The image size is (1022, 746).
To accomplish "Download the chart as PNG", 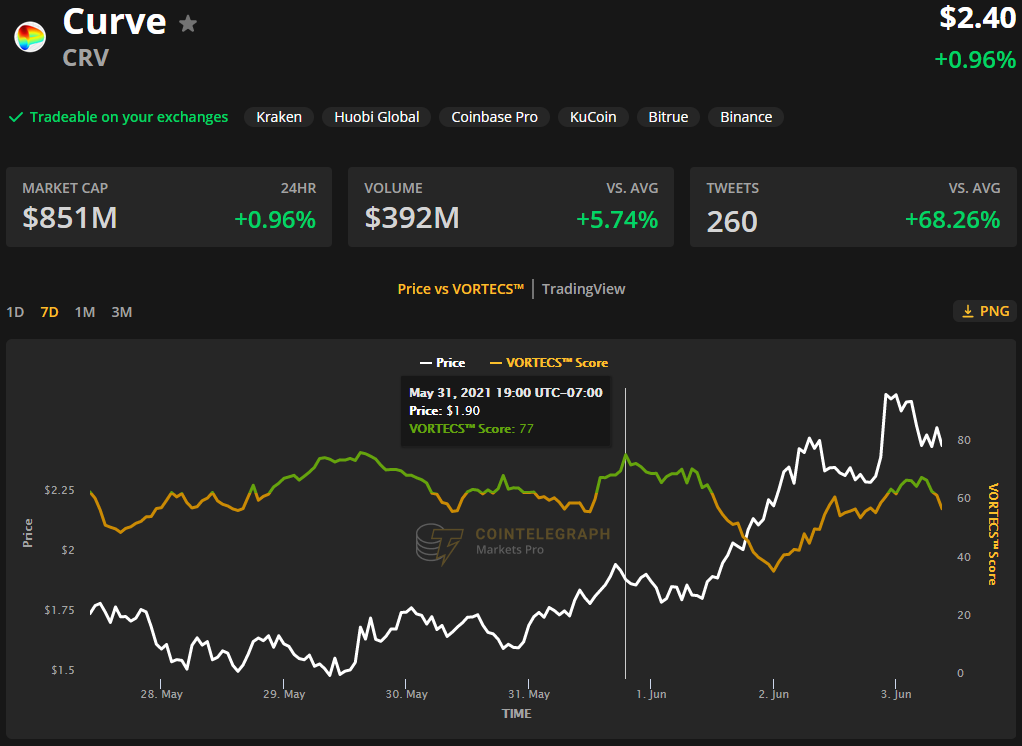I will pos(985,311).
